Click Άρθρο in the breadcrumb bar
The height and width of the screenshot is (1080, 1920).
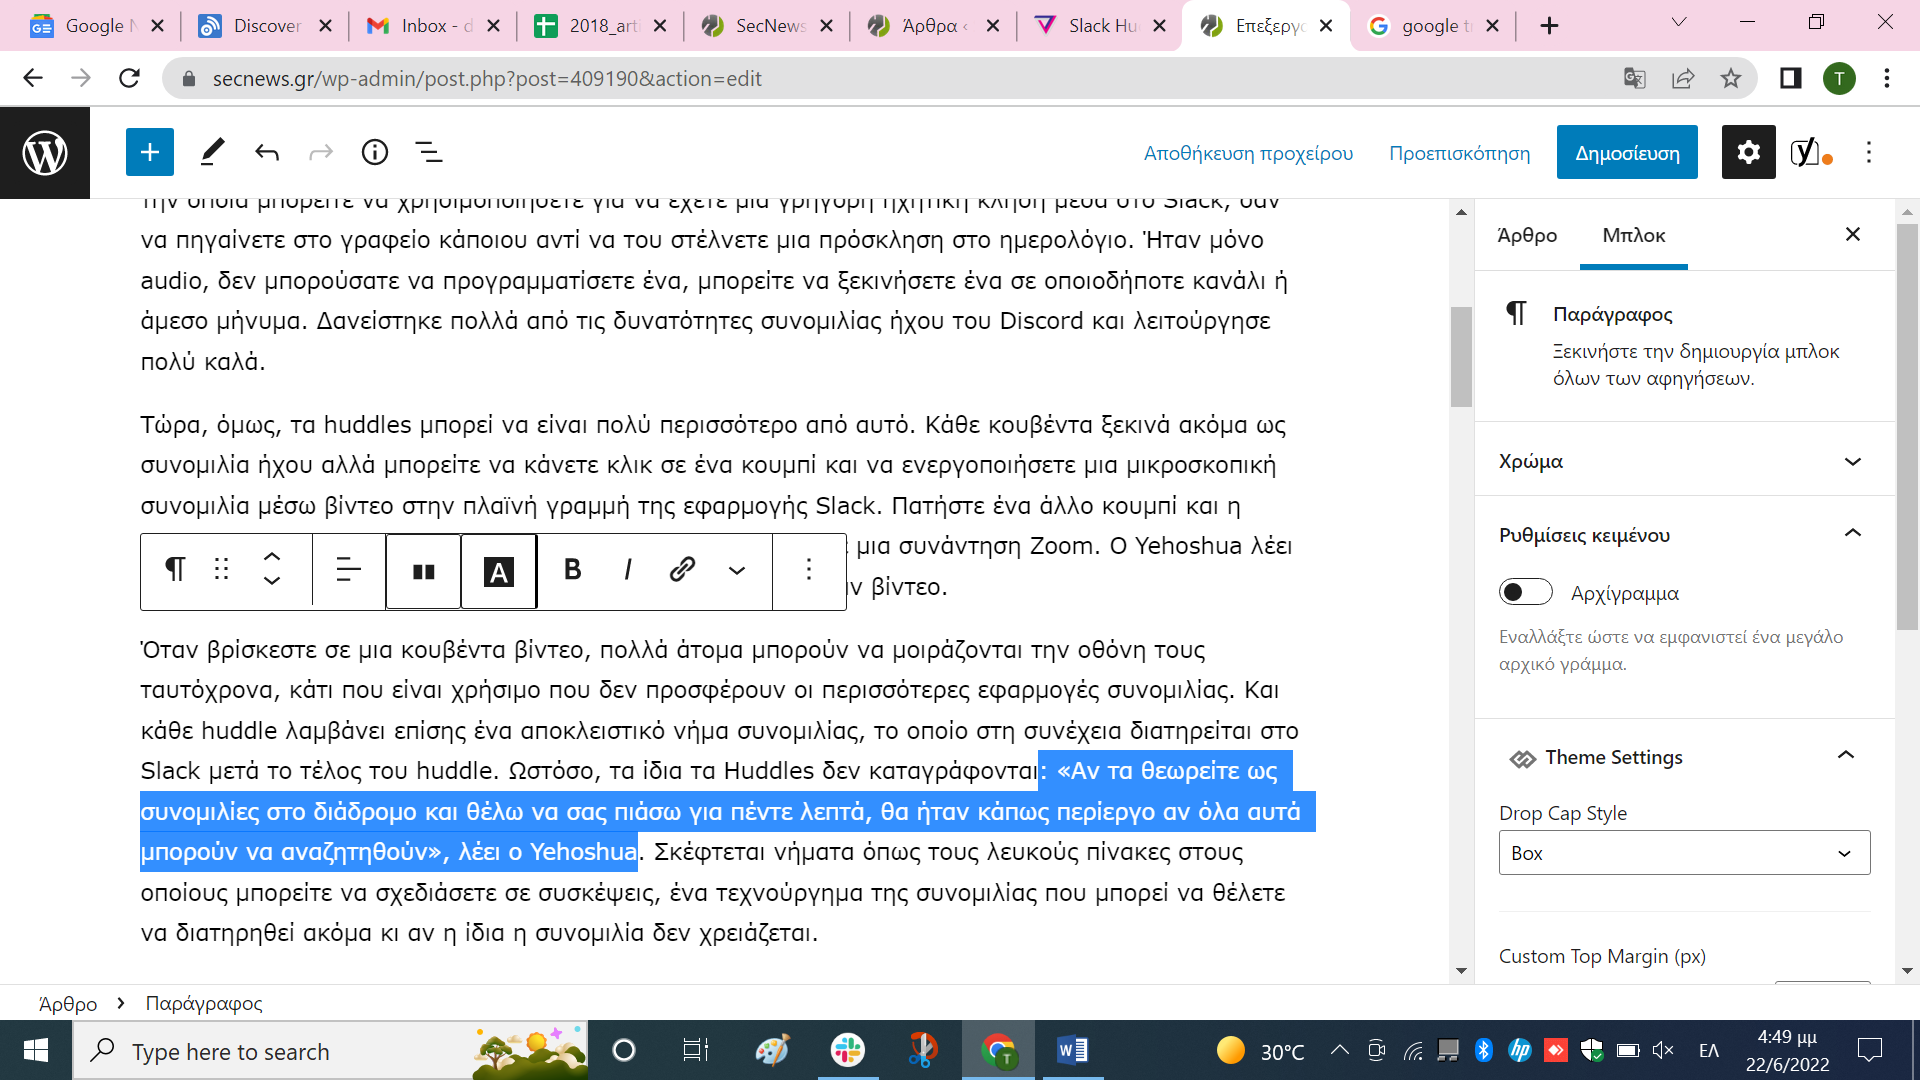pos(68,1003)
